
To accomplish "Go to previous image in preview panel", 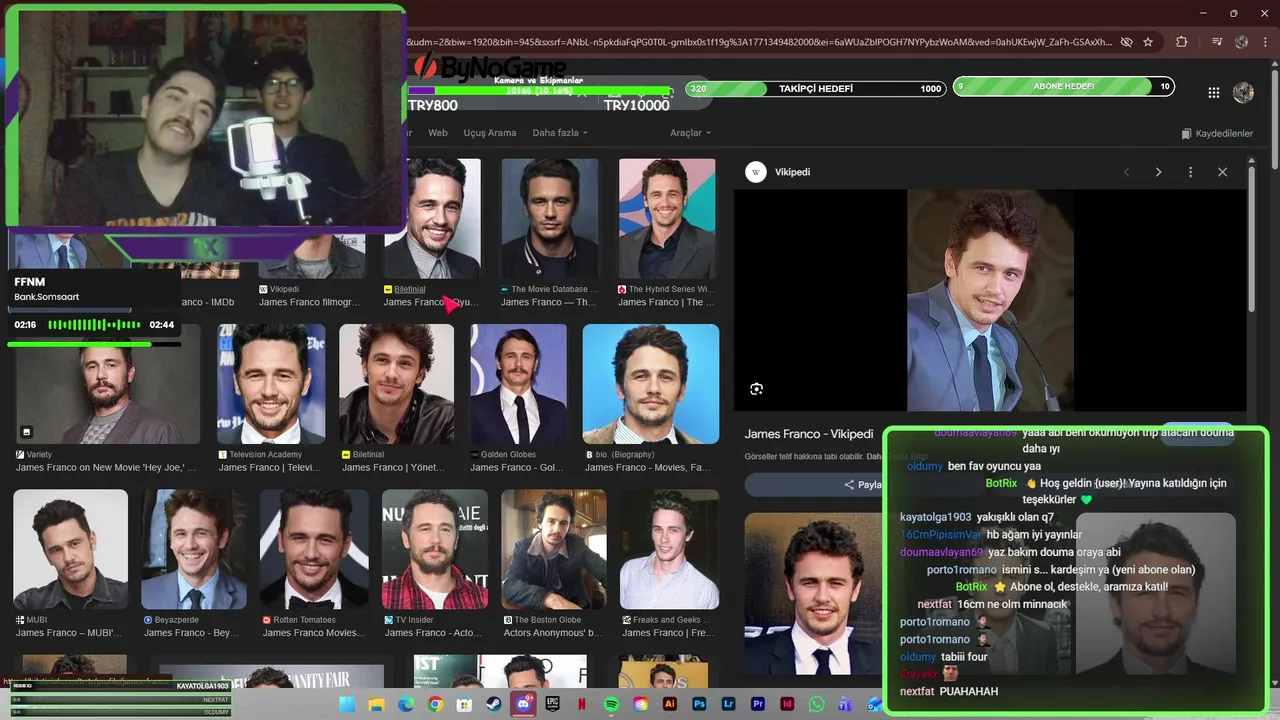I will (x=1126, y=172).
